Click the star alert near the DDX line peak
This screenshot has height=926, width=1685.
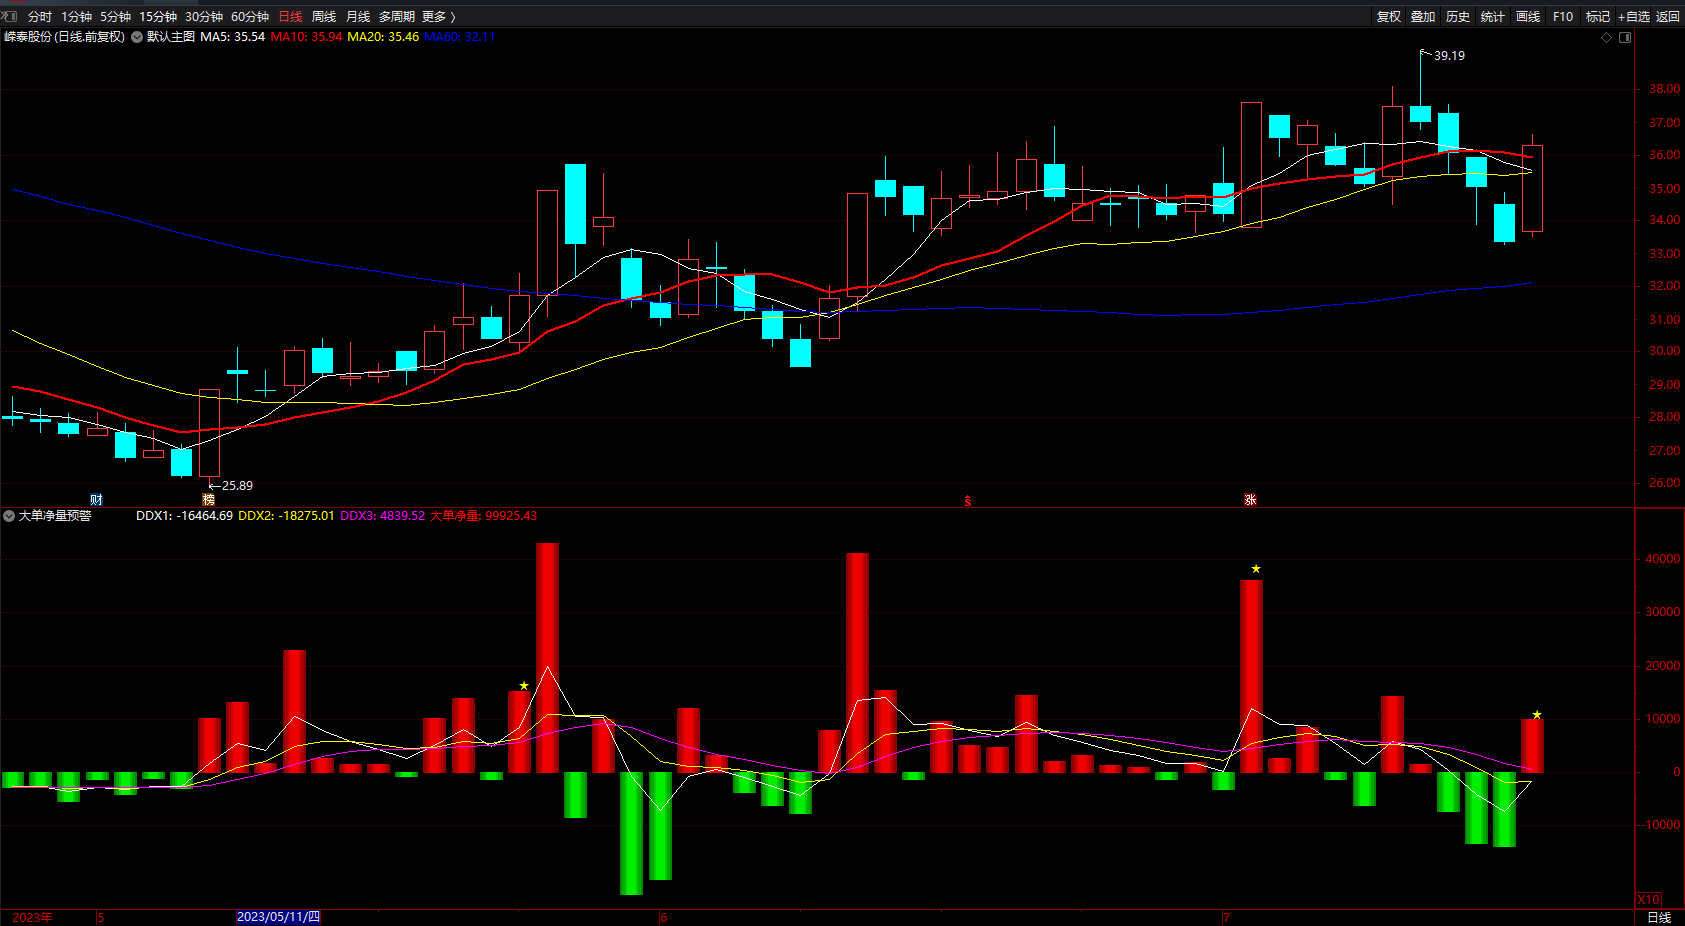[524, 686]
